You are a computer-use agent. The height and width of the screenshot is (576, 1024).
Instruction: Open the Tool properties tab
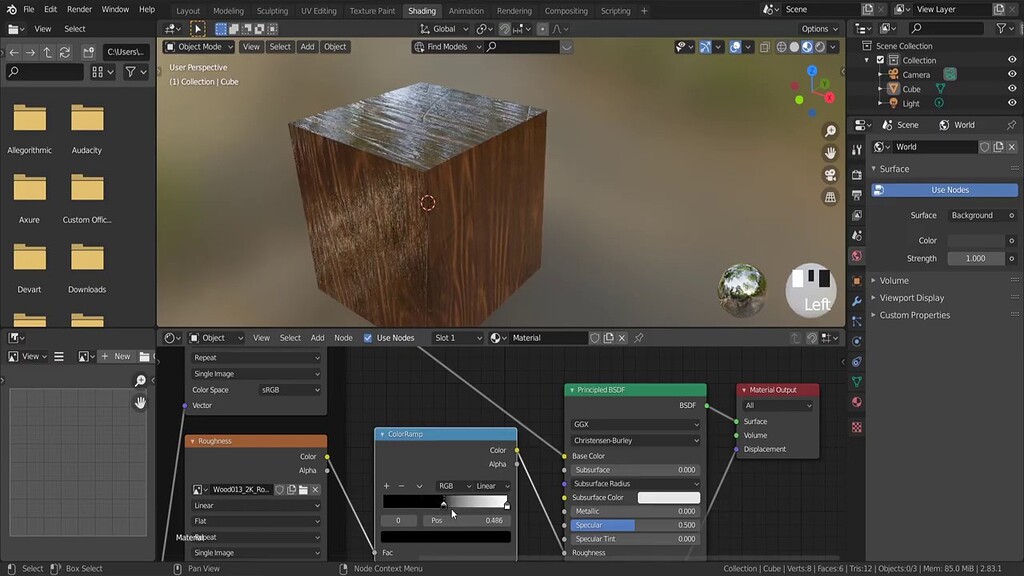(857, 150)
